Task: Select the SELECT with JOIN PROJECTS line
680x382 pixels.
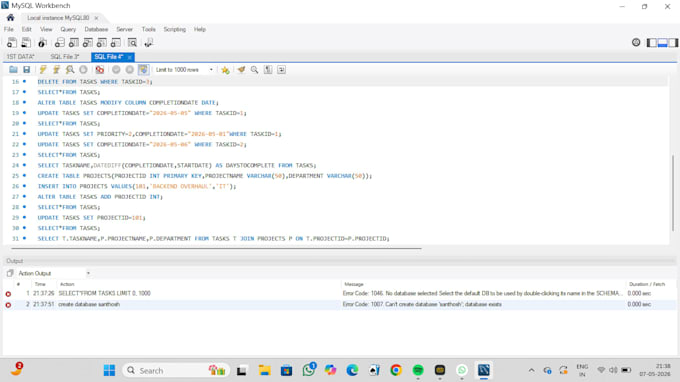Action: tap(213, 238)
